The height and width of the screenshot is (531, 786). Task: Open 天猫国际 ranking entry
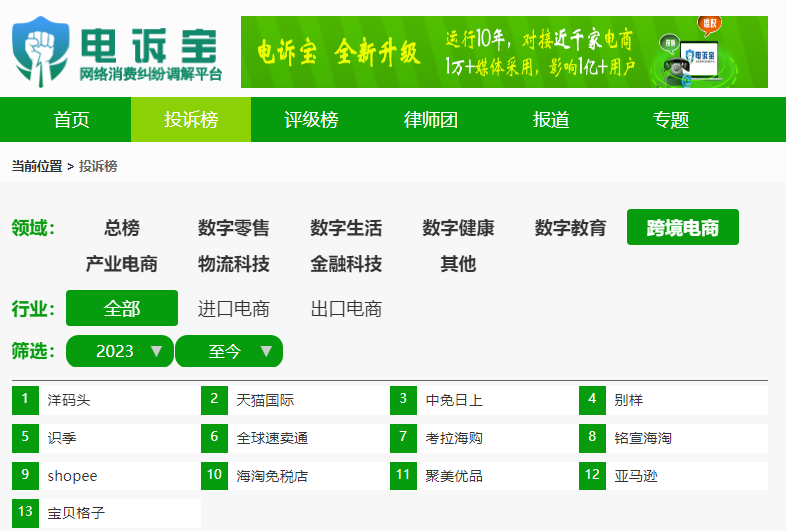(265, 400)
